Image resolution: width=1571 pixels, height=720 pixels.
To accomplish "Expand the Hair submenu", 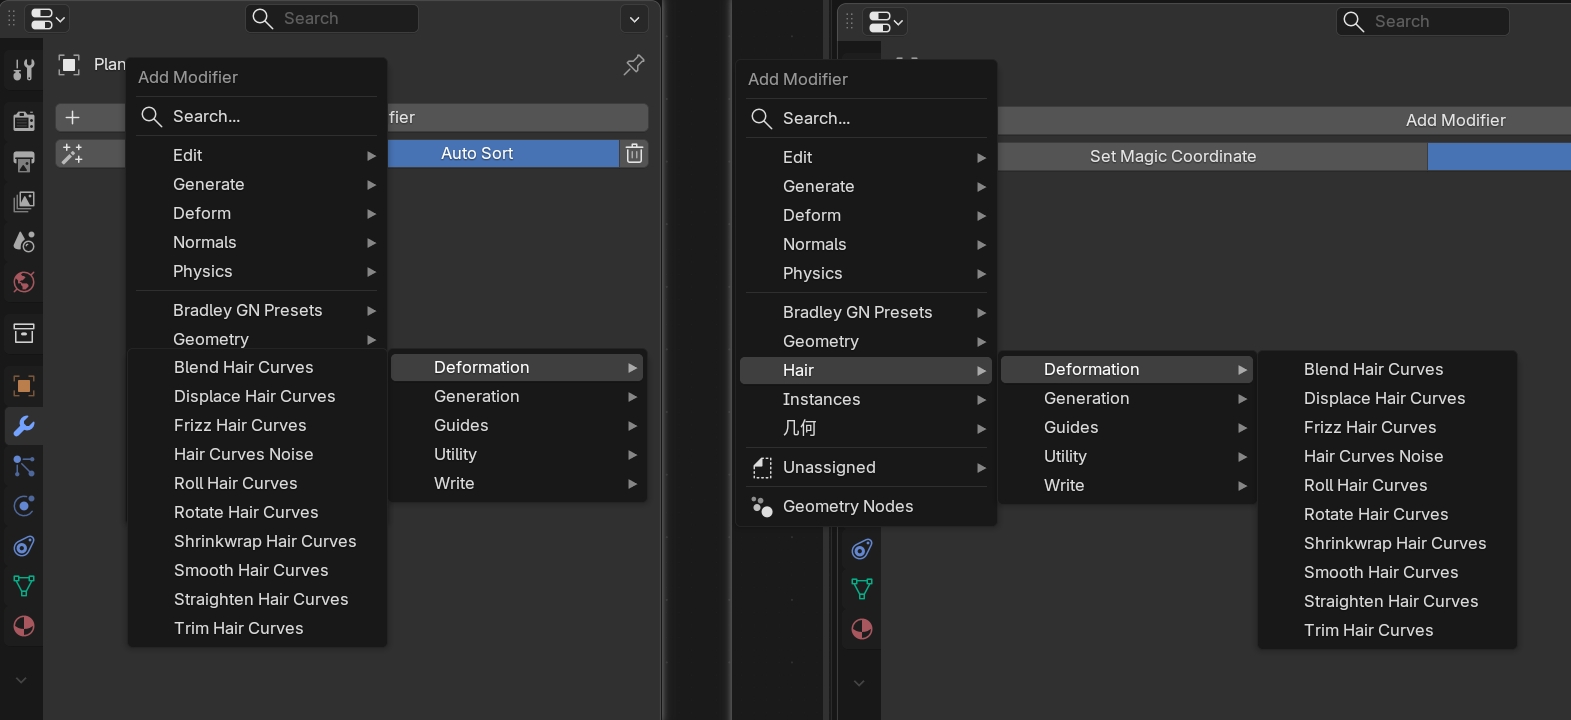I will point(866,370).
